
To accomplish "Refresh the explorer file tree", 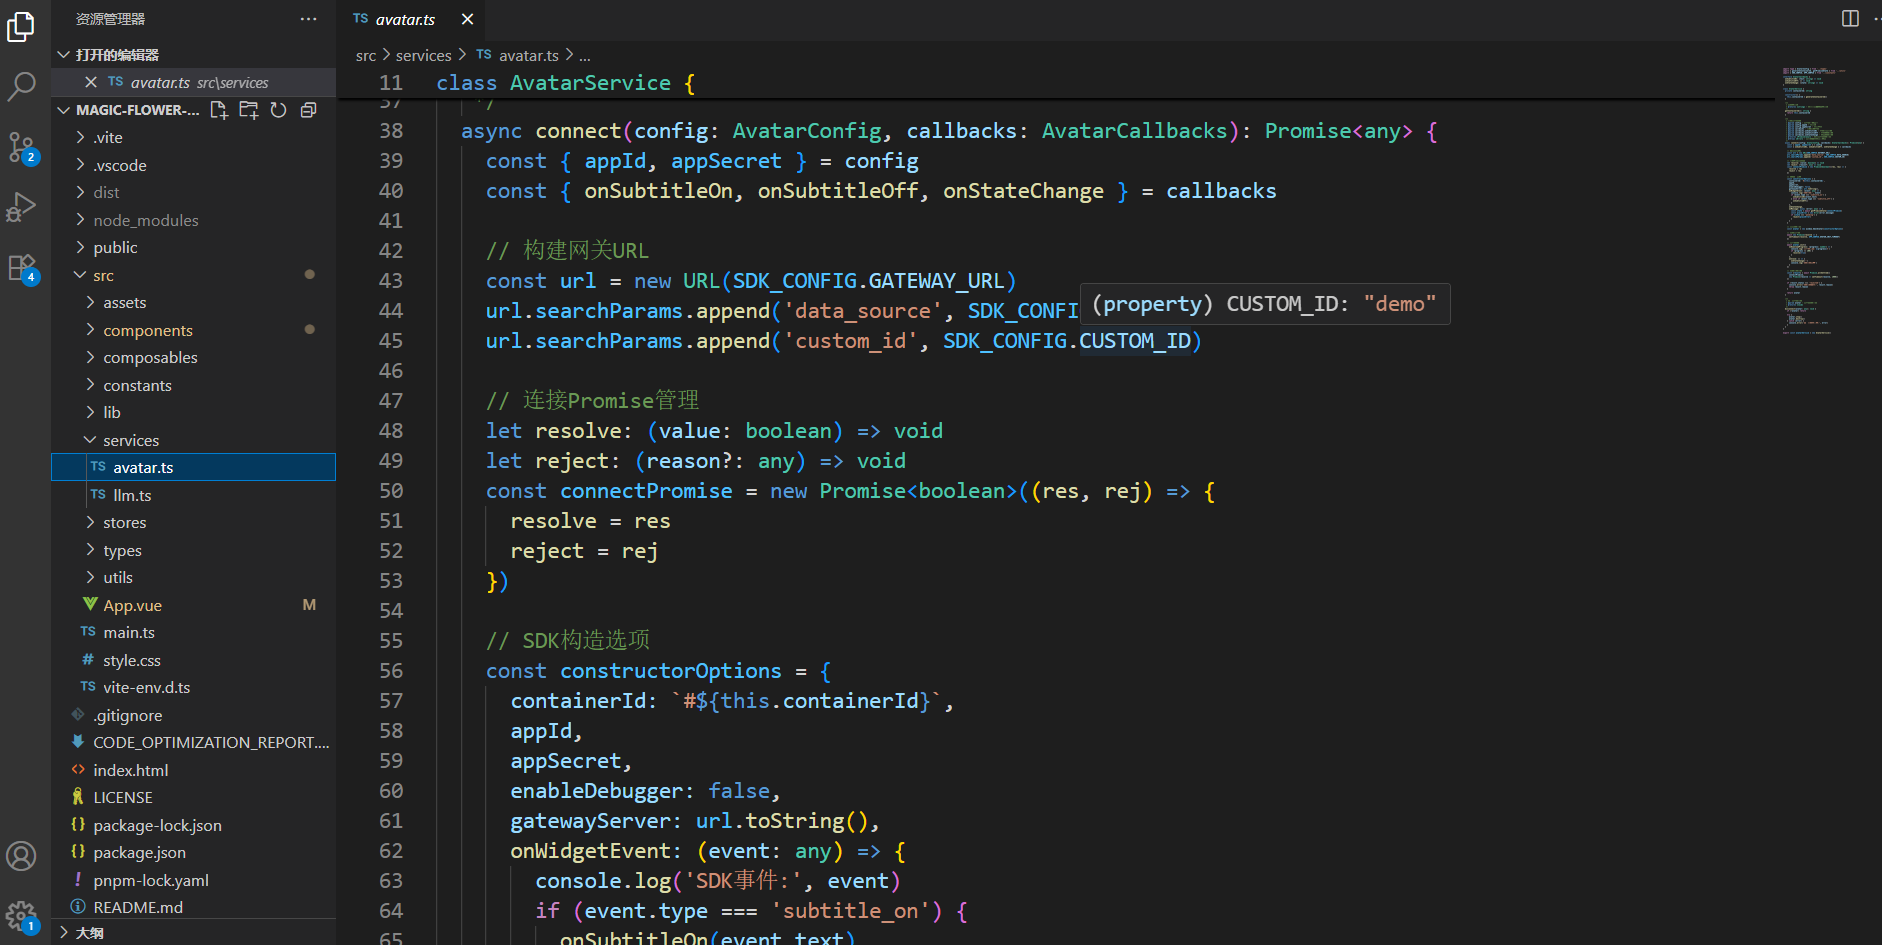I will [279, 110].
